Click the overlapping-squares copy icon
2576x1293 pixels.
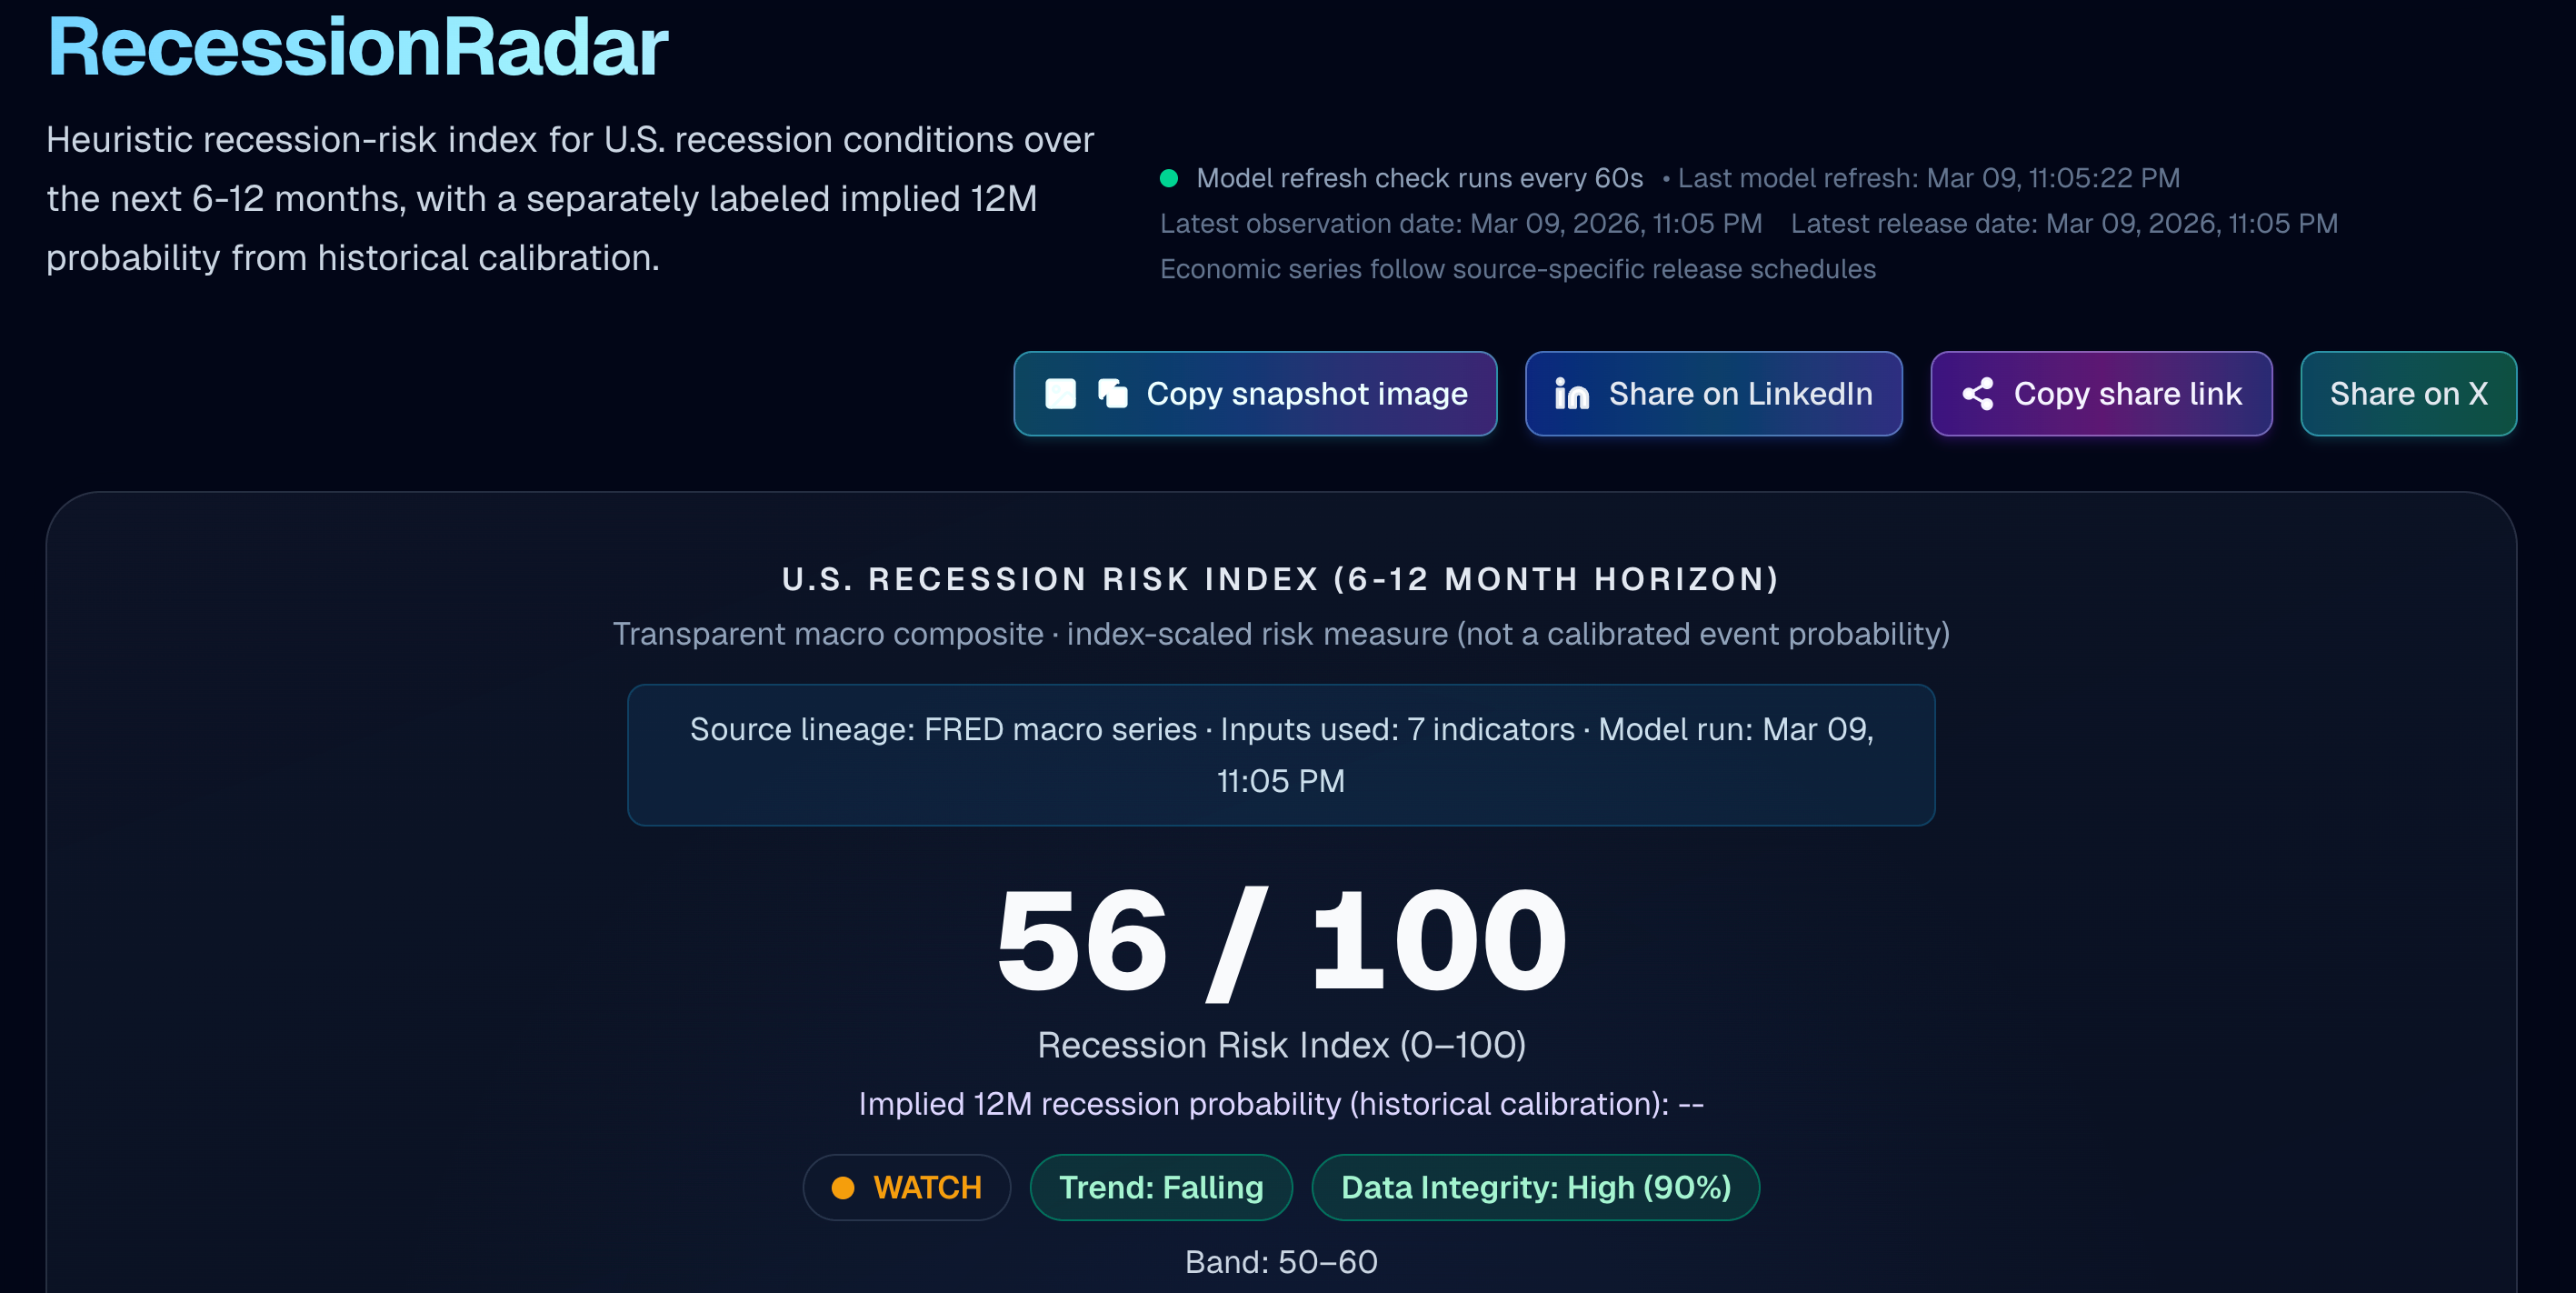1113,394
